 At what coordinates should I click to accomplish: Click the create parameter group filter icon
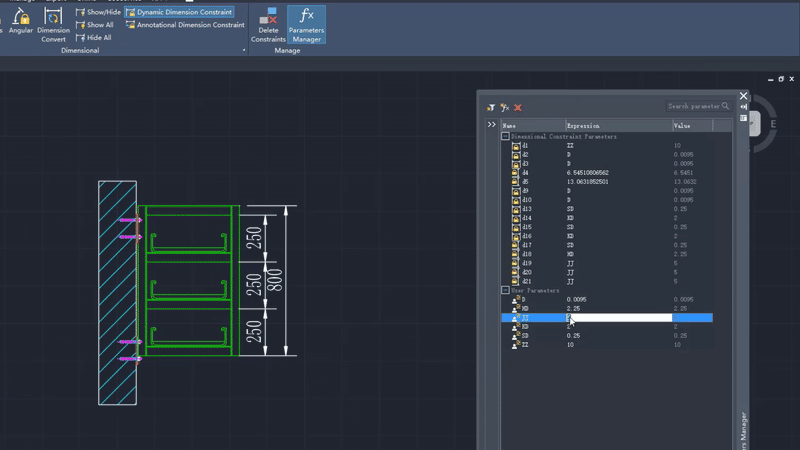[491, 107]
